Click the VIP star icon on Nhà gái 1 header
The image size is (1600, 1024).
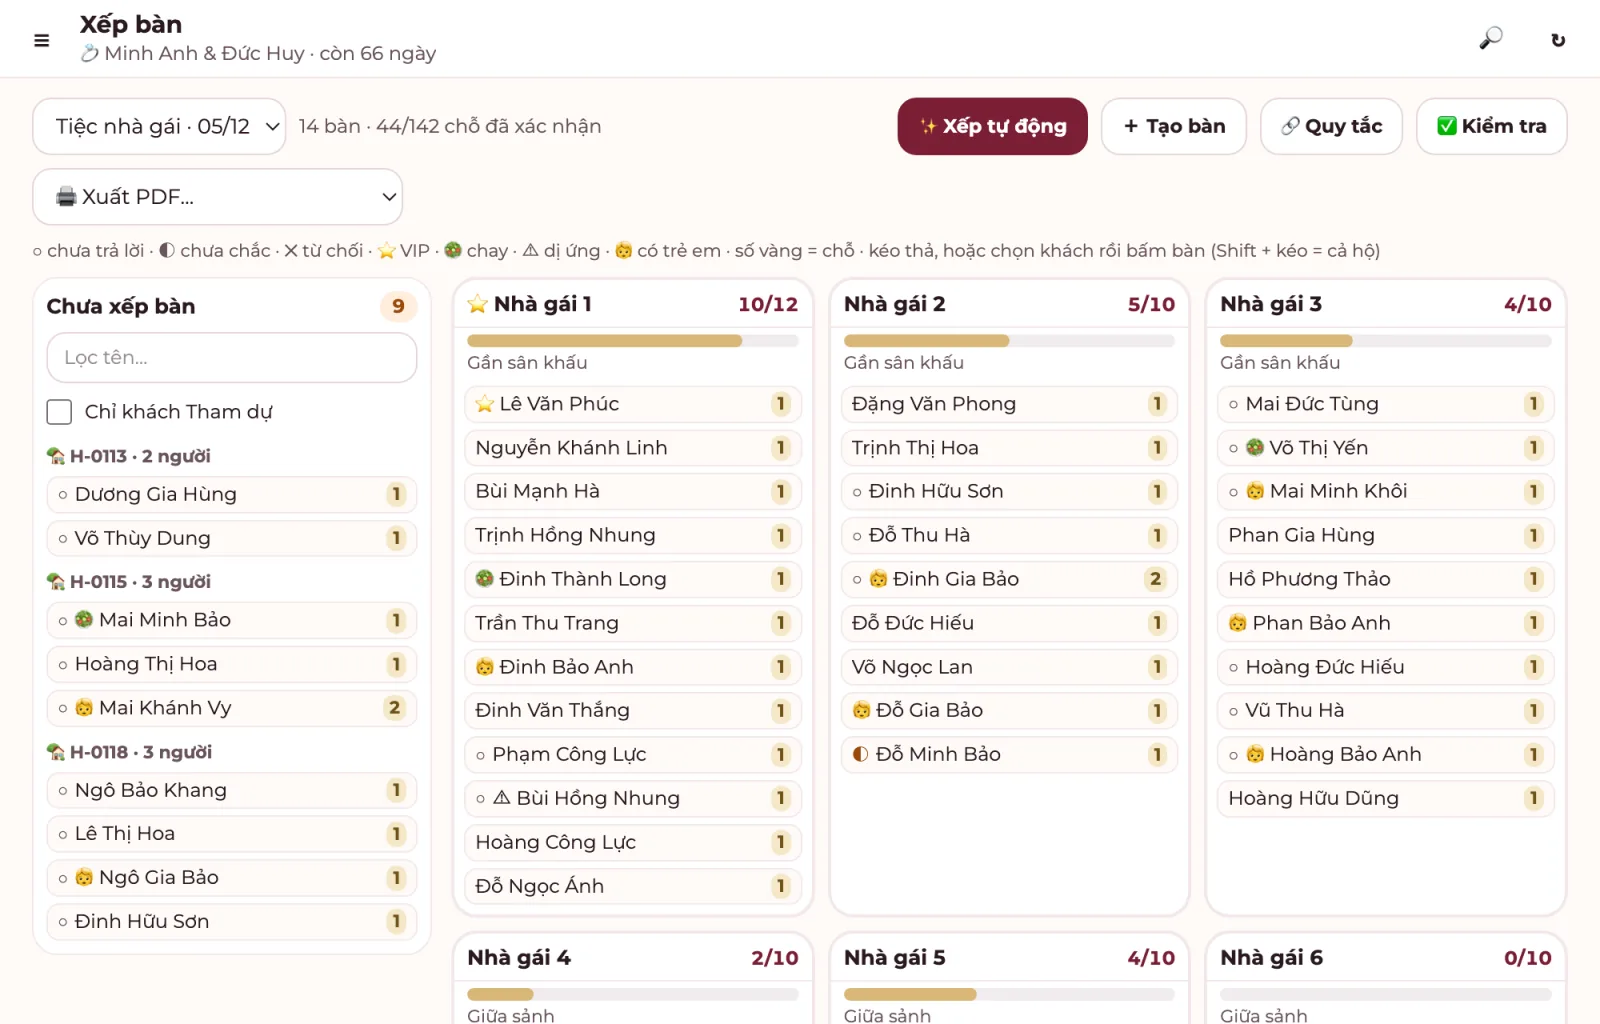pos(478,304)
